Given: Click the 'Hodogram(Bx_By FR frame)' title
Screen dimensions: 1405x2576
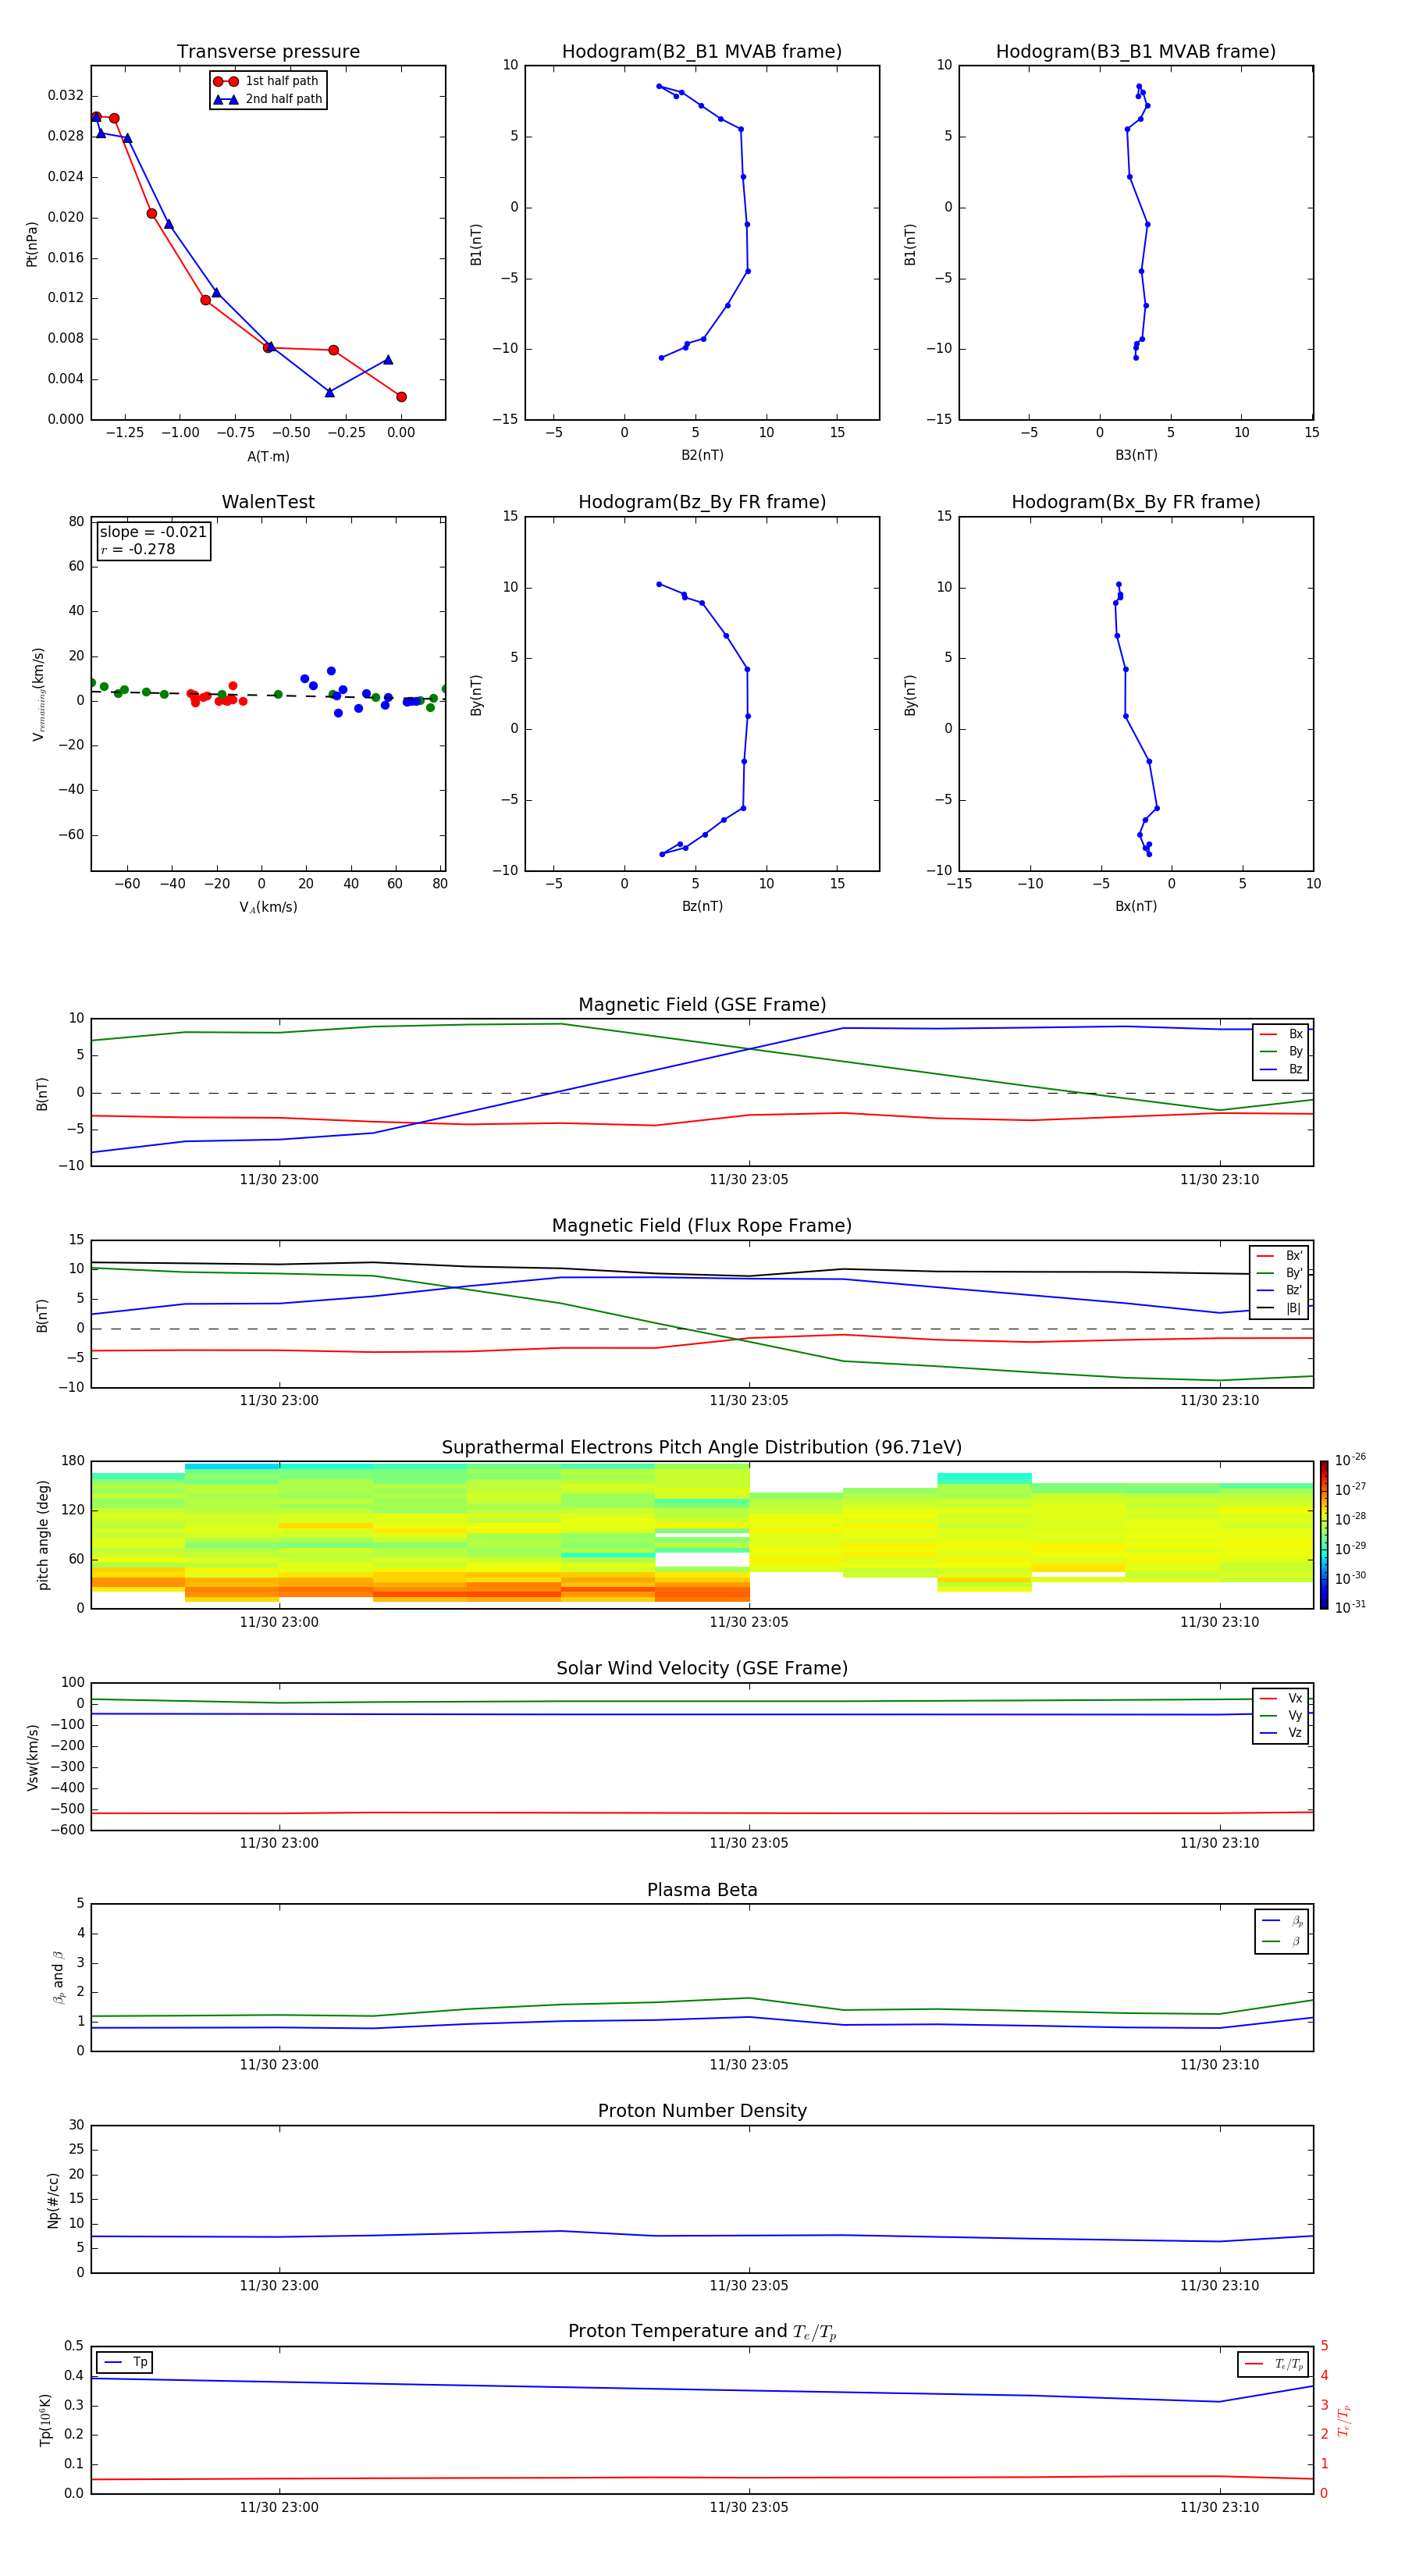Looking at the screenshot, I should [1136, 502].
